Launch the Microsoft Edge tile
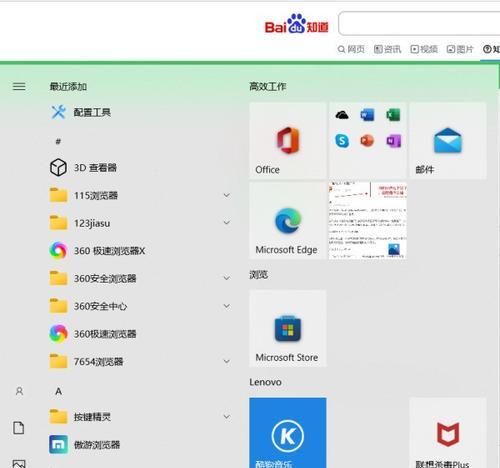 (x=288, y=220)
